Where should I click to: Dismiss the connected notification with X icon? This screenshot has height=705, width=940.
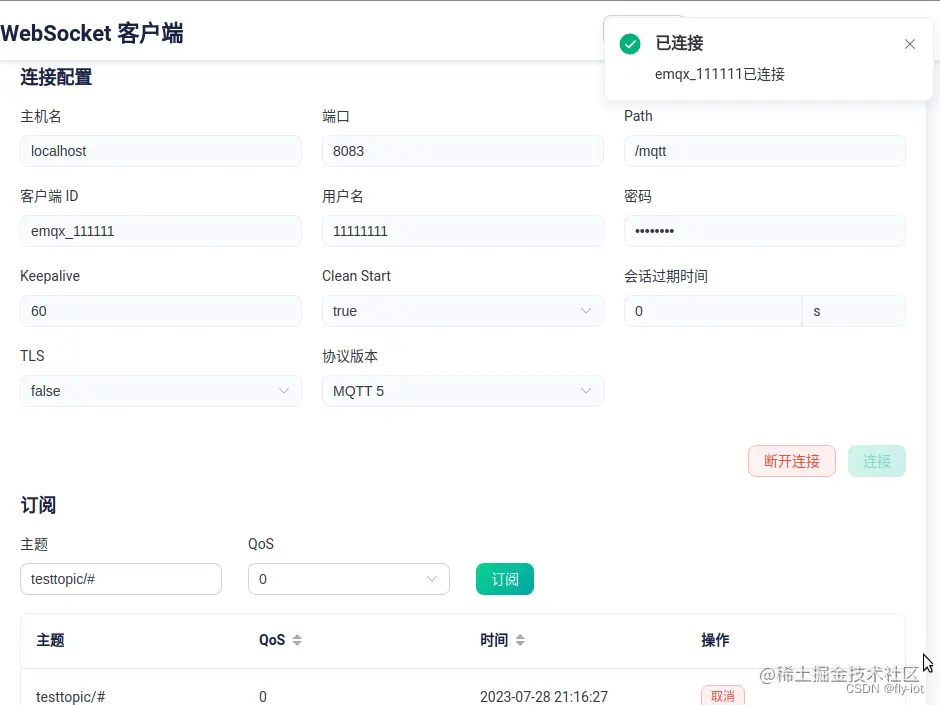click(910, 44)
